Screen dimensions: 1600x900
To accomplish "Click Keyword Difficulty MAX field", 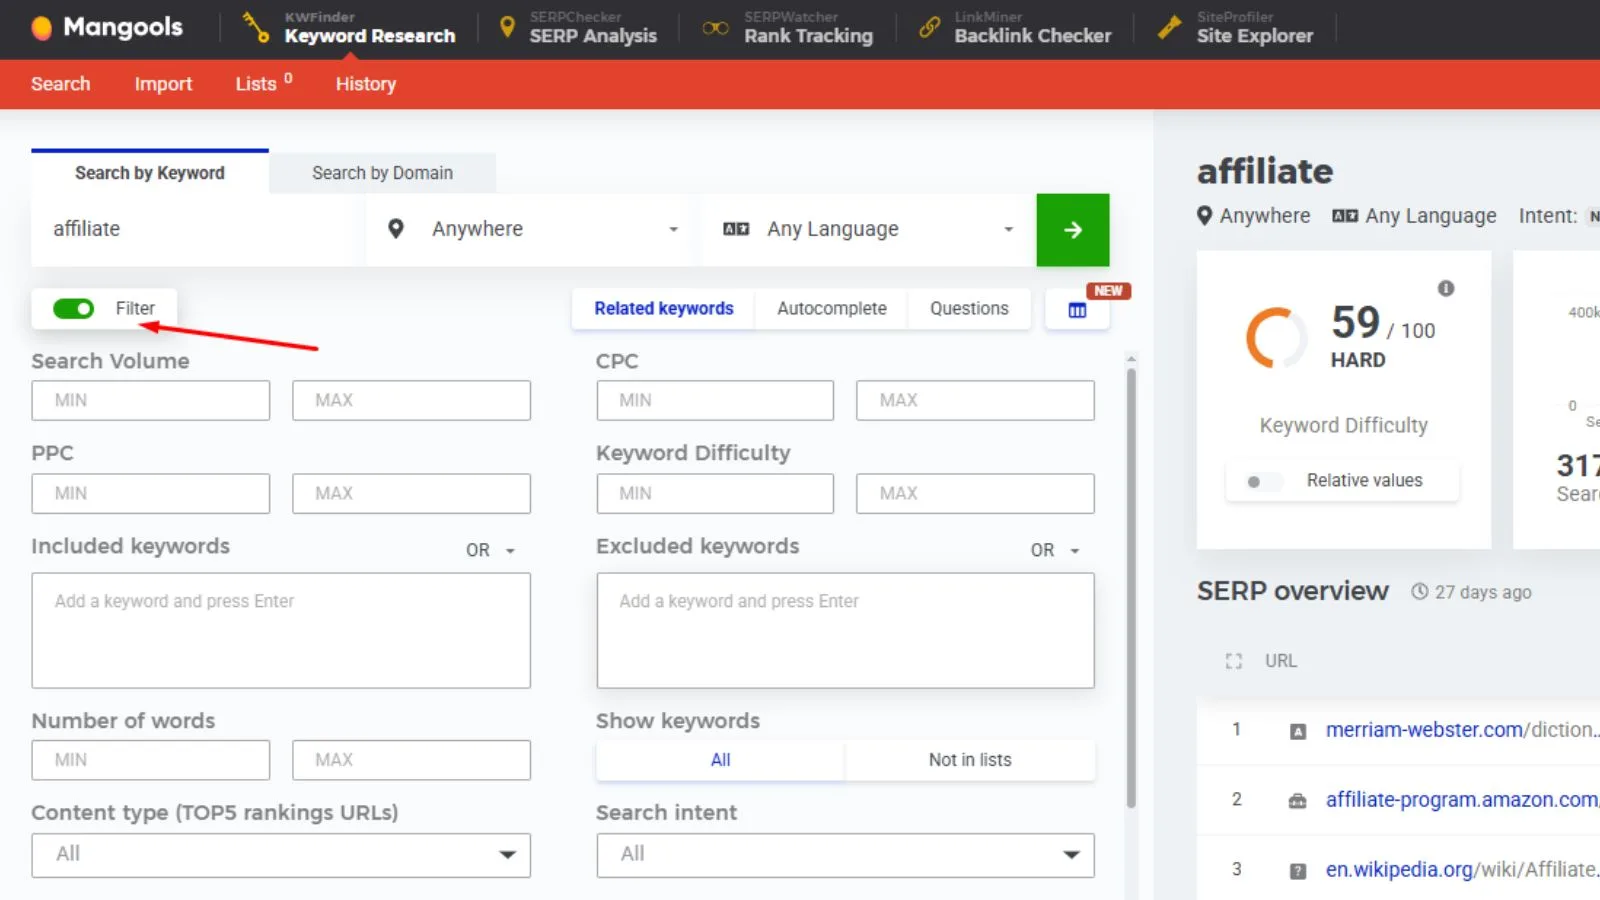I will pos(975,493).
